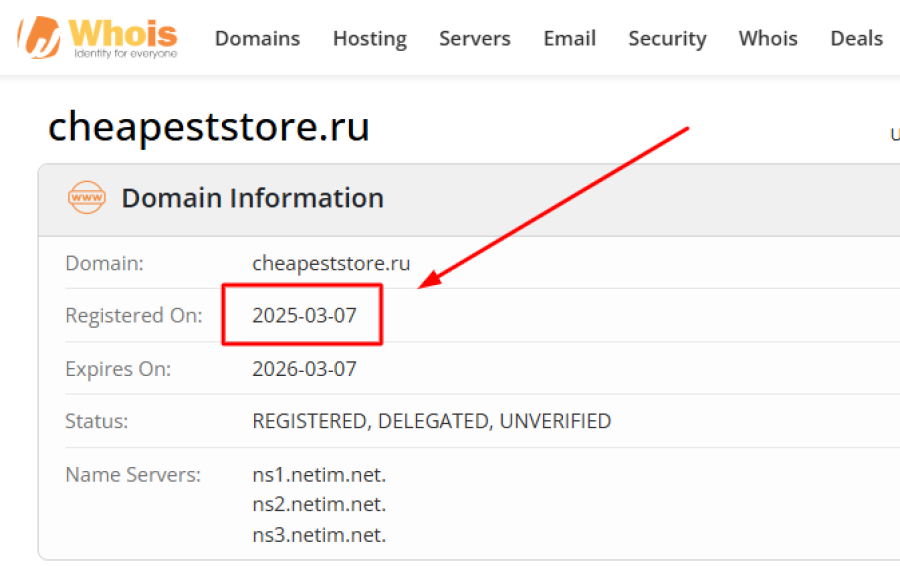The width and height of the screenshot is (900, 566).
Task: Open the Deals menu item
Action: tap(856, 39)
